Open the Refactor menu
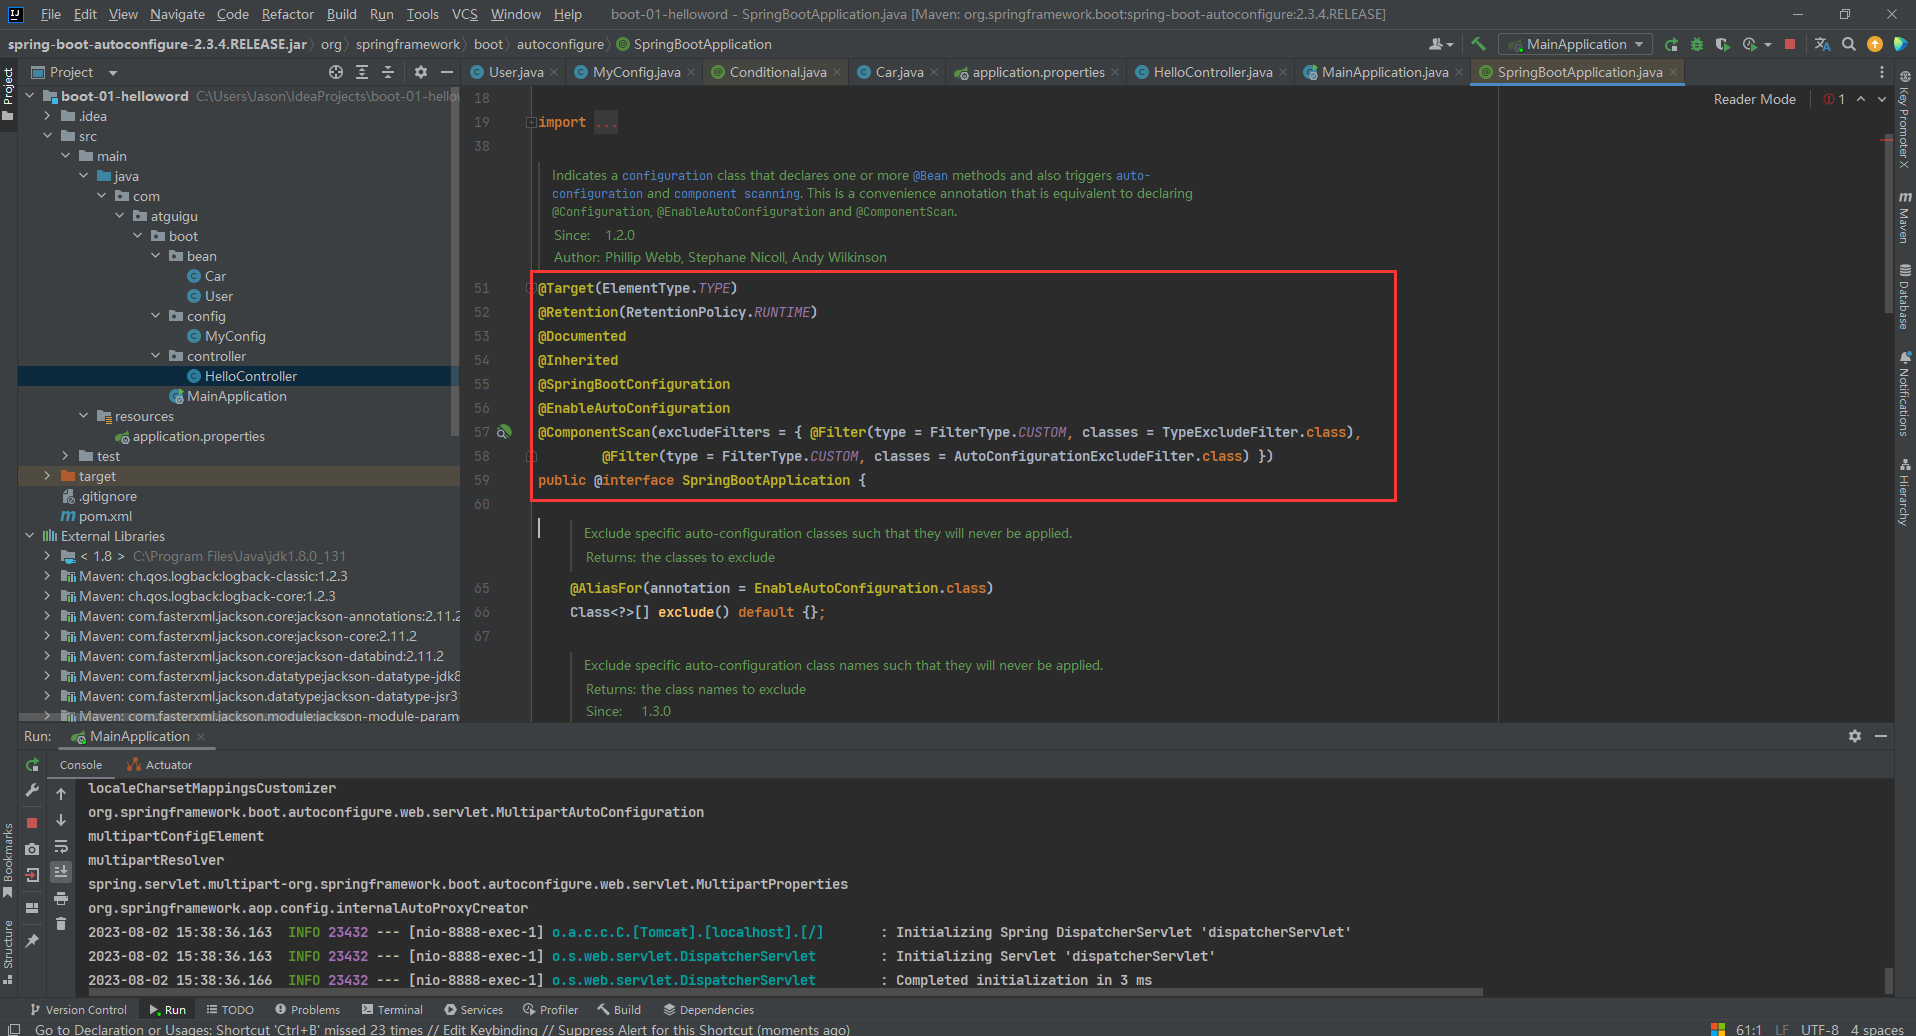This screenshot has height=1036, width=1916. pyautogui.click(x=287, y=14)
